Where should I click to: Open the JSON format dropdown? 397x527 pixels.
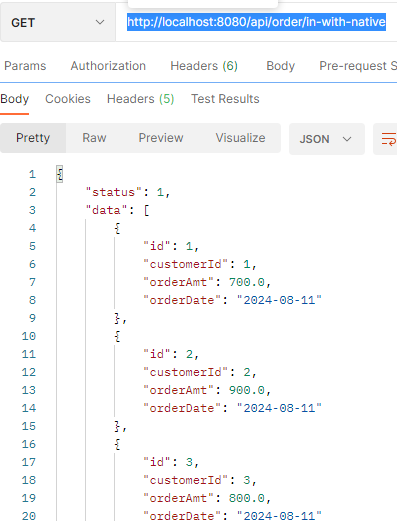coord(327,139)
